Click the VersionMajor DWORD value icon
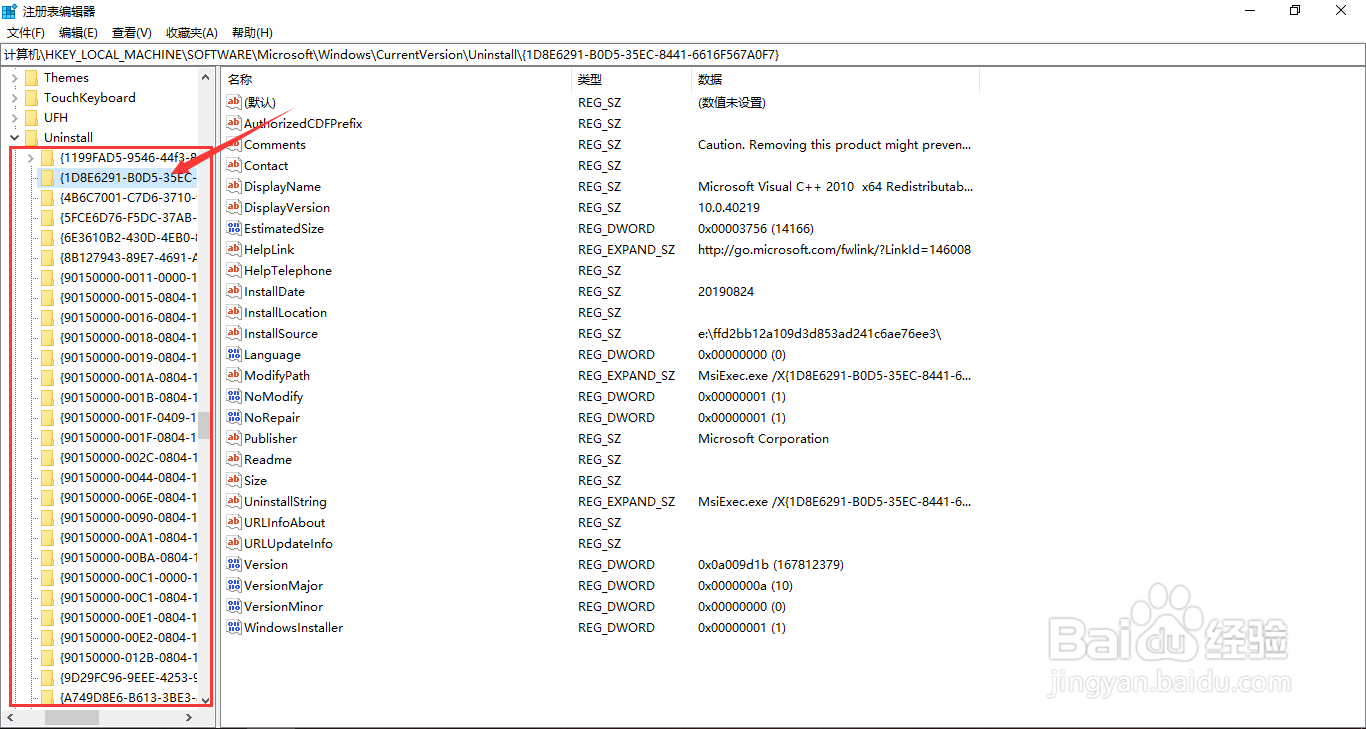Image resolution: width=1366 pixels, height=729 pixels. tap(235, 585)
